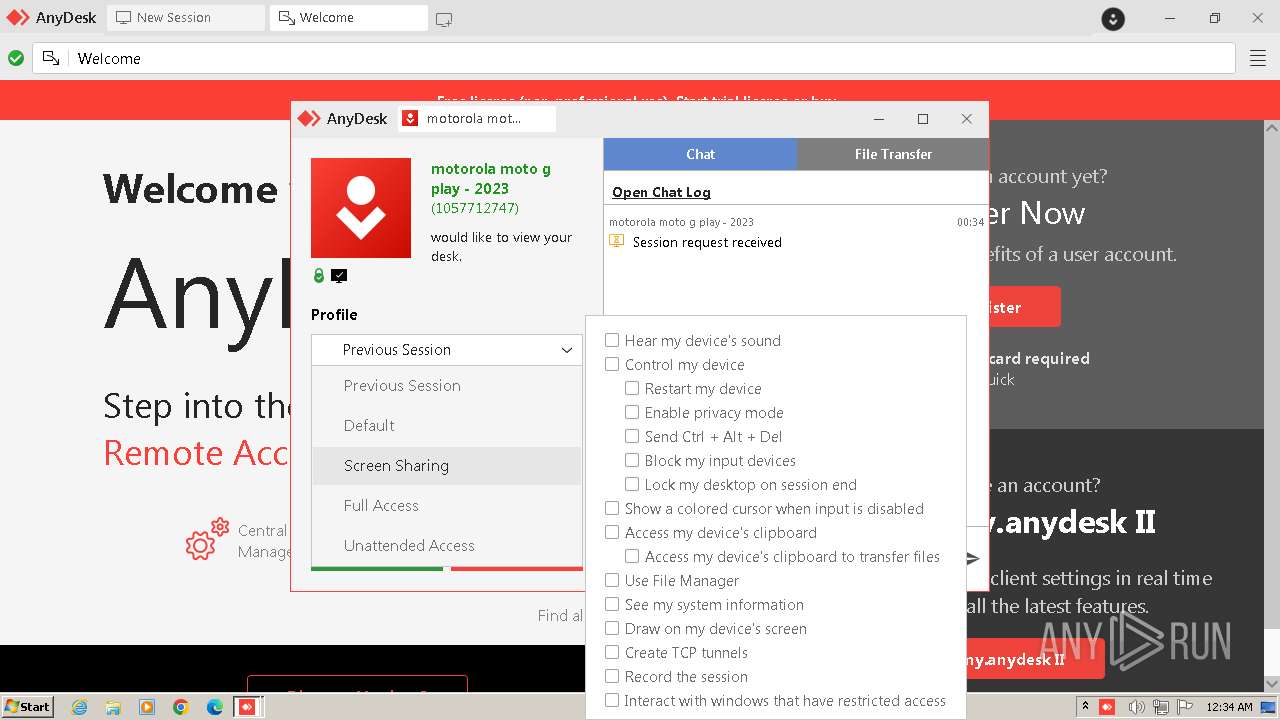Toggle Enable privacy mode checkbox
Viewport: 1280px width, 720px height.
point(632,412)
